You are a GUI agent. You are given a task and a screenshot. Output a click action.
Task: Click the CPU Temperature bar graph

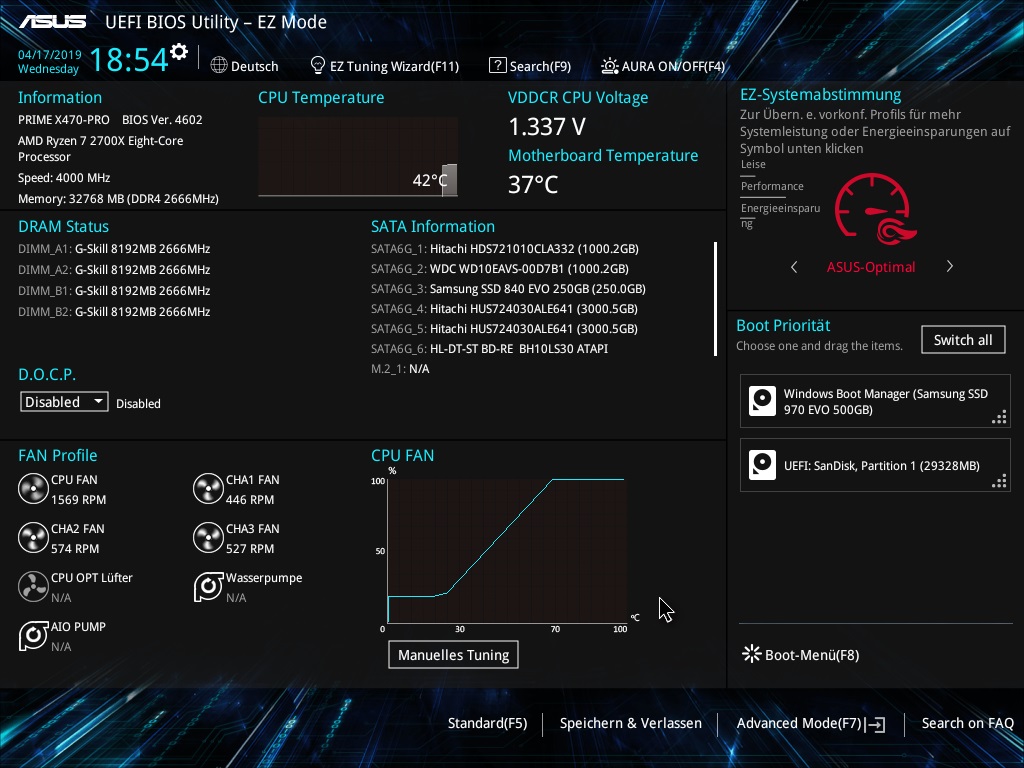pyautogui.click(x=358, y=157)
